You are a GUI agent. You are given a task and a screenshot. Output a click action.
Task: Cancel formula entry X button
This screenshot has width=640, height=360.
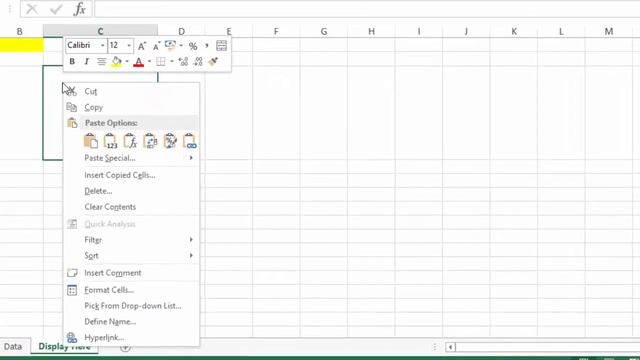click(x=32, y=9)
